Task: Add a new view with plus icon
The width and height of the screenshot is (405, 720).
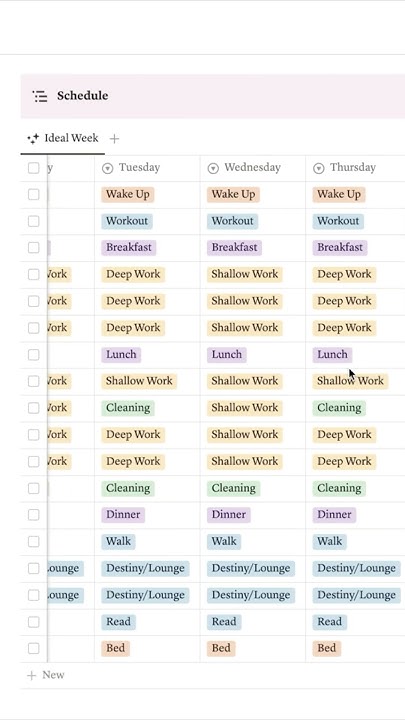Action: 114,138
